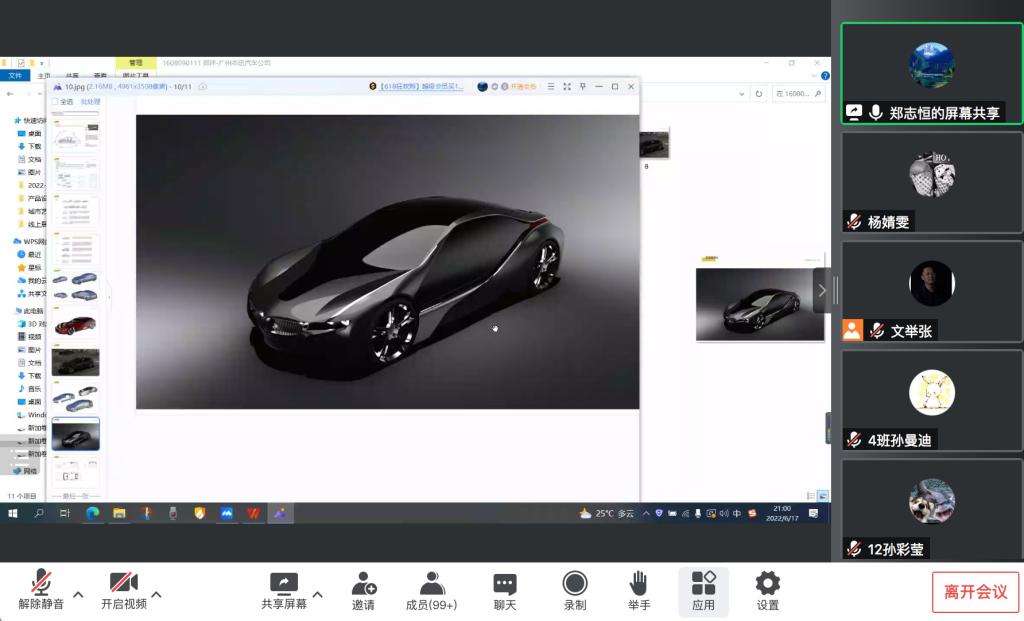
Task: Select 图片 under quick access
Action: tap(30, 172)
